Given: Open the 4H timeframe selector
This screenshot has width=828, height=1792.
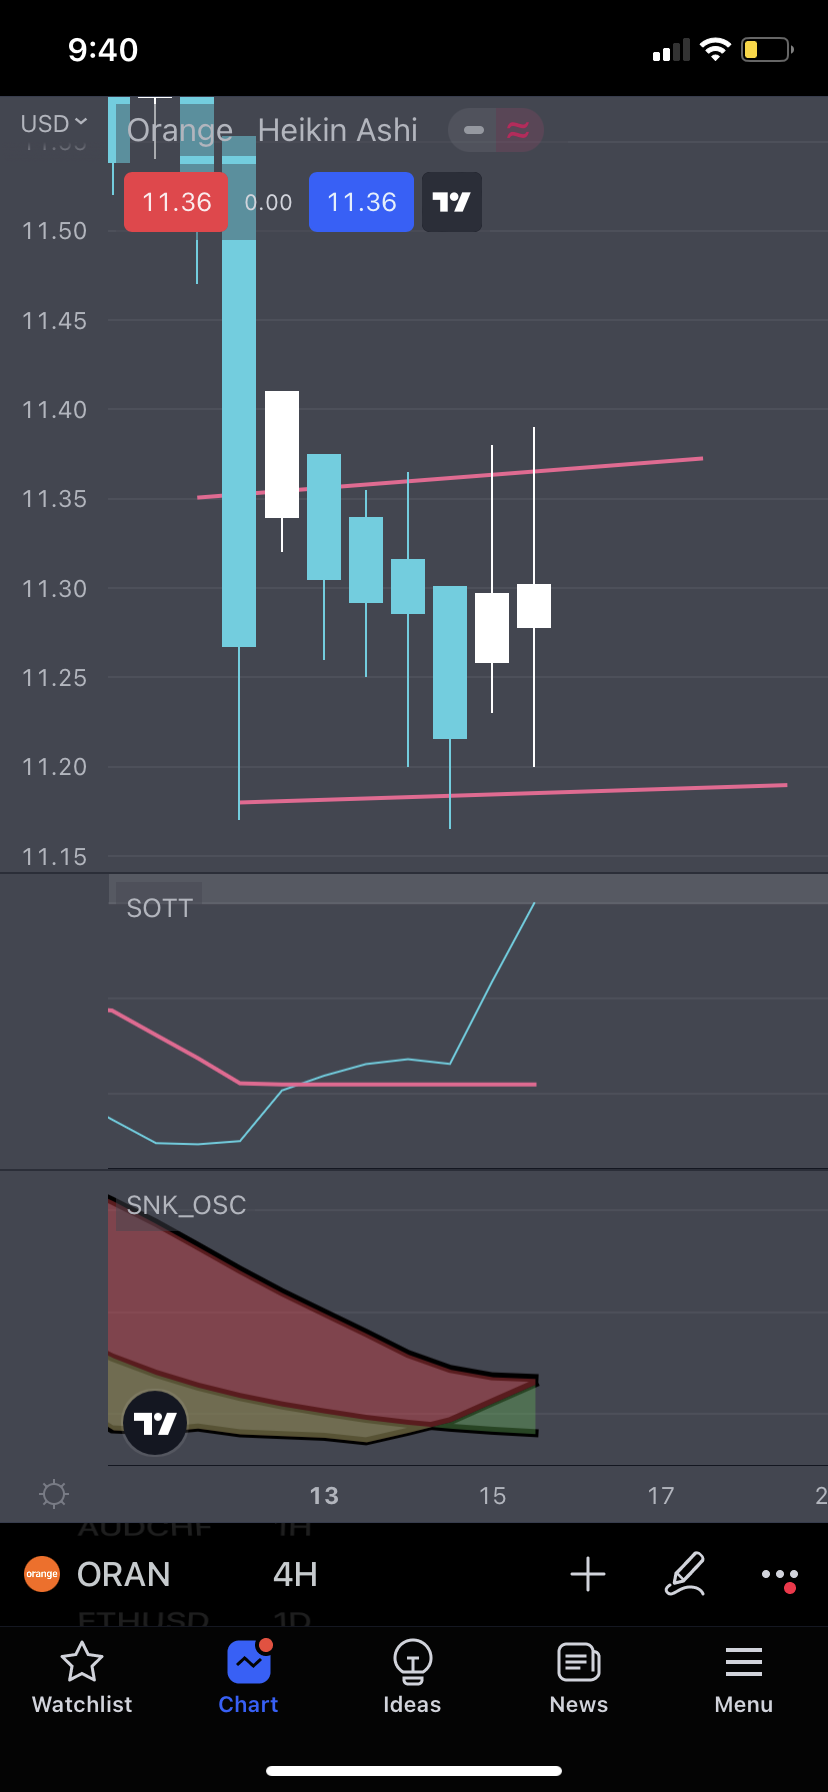Looking at the screenshot, I should (x=295, y=1574).
